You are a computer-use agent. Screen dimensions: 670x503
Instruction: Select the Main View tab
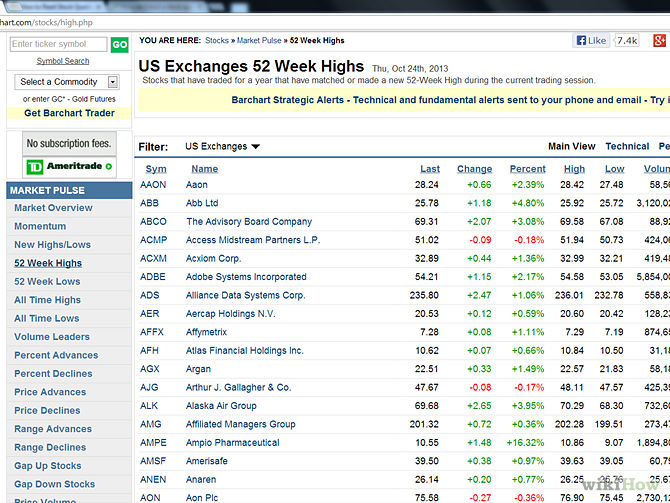(571, 146)
